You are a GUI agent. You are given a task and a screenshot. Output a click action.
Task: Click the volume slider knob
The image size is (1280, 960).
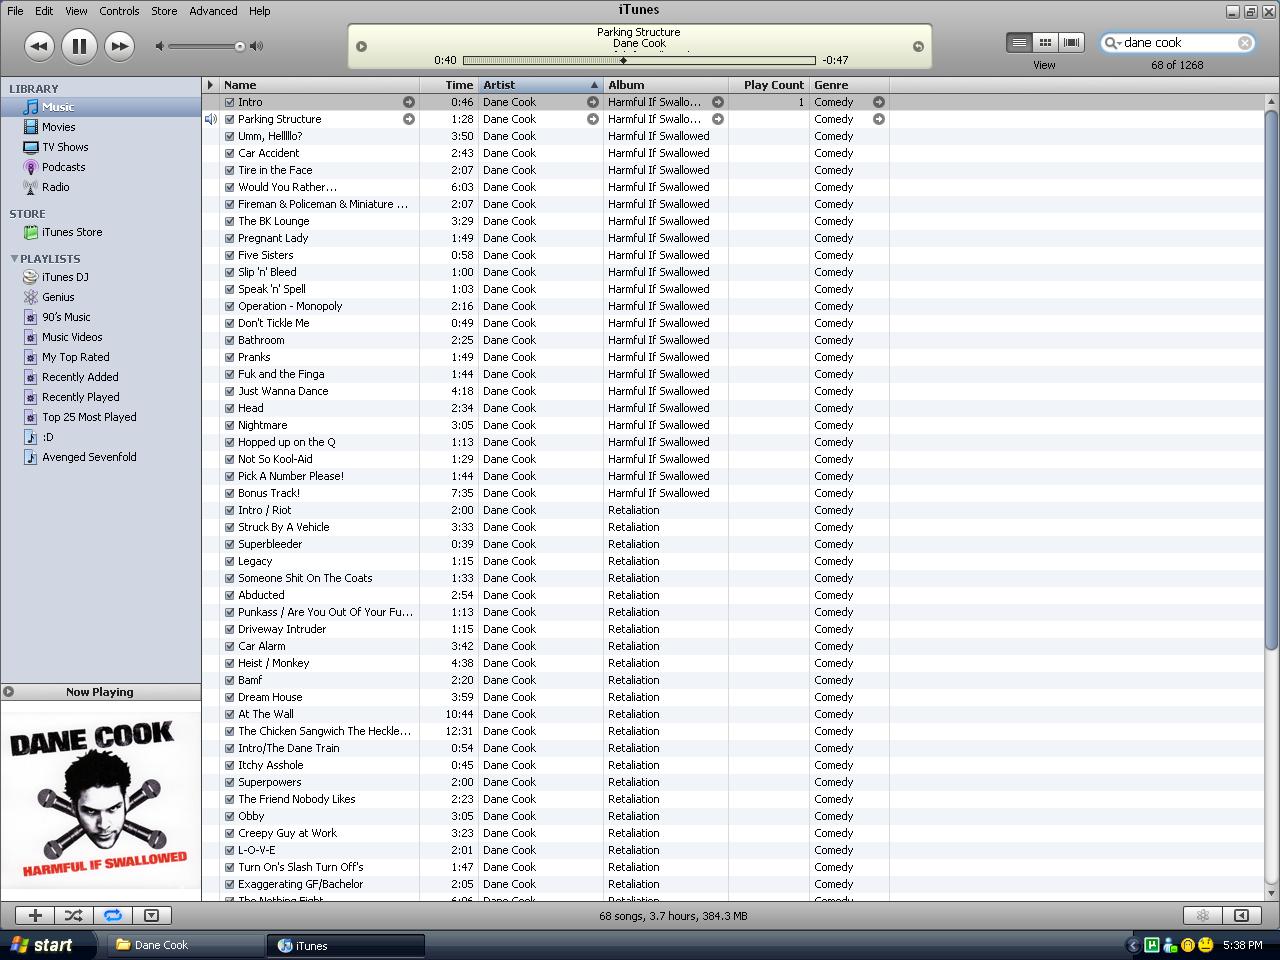(x=240, y=46)
